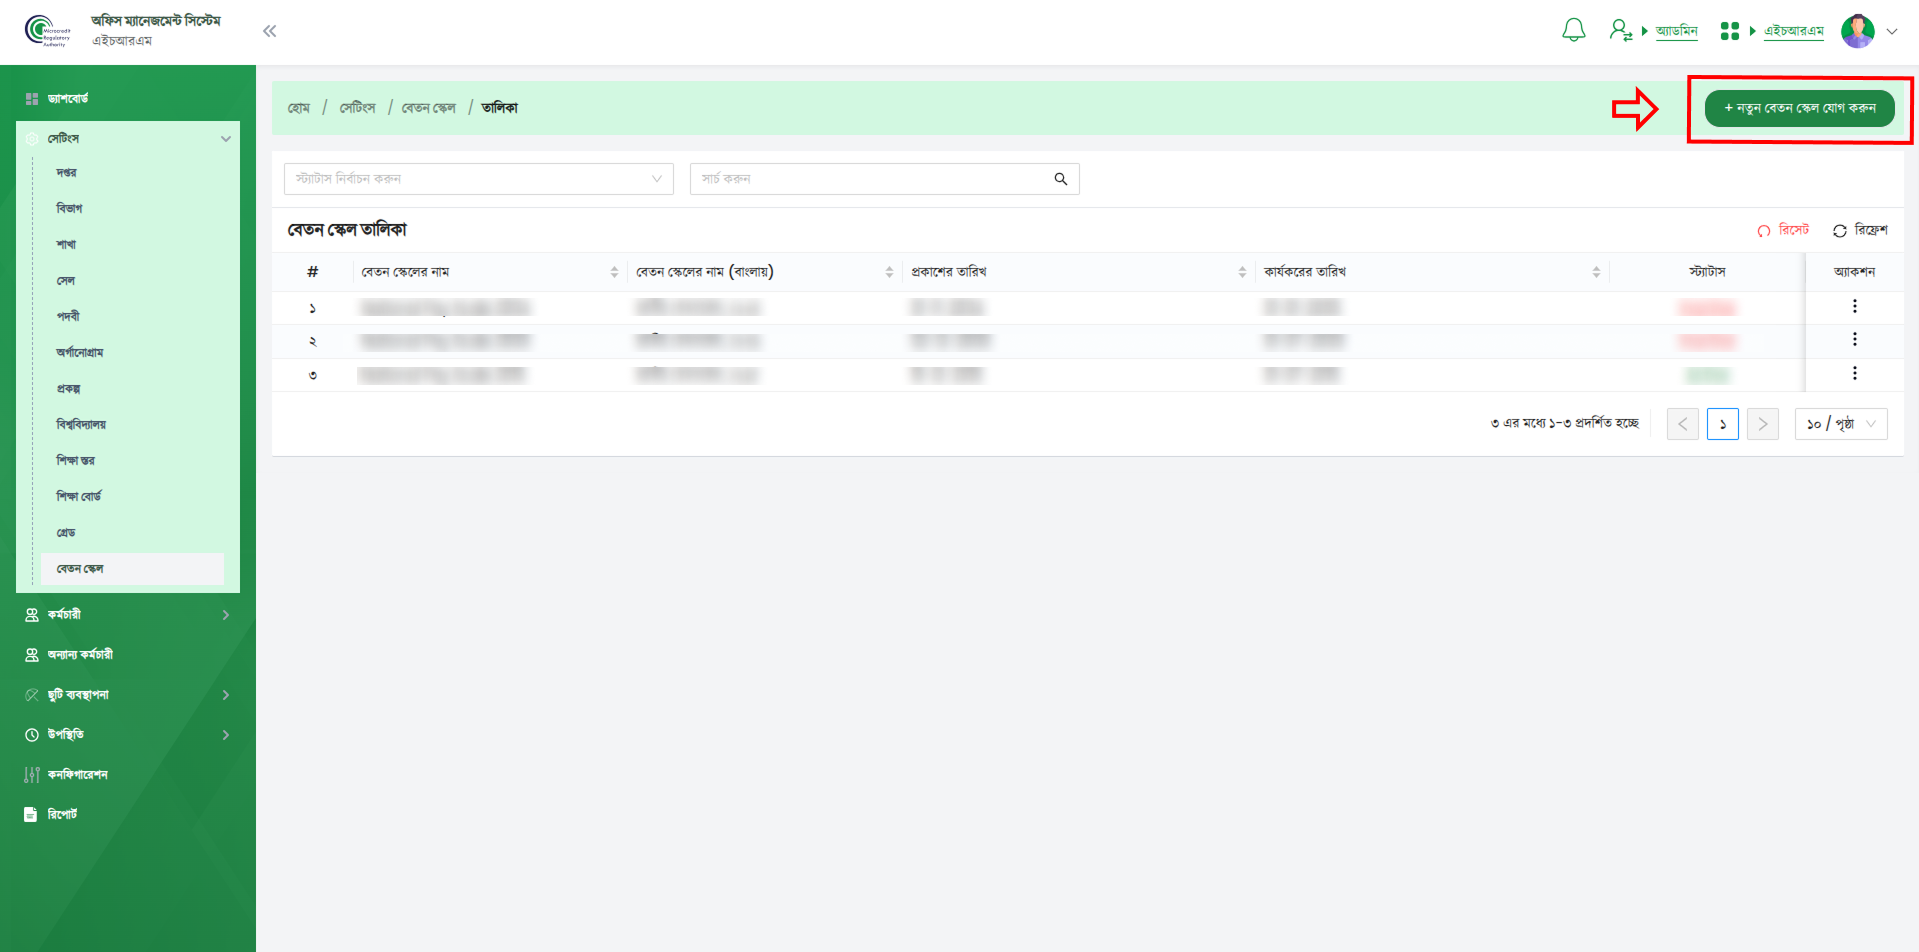Viewport: 1919px width, 952px height.
Task: Sort by প্রকাশের তারিখ column
Action: click(x=1241, y=272)
